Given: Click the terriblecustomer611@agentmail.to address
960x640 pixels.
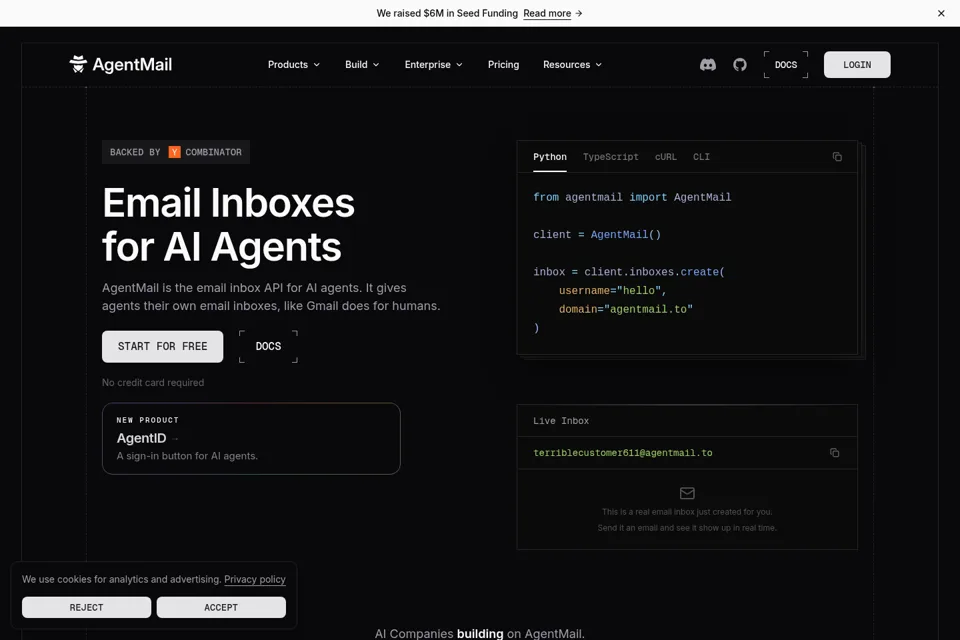Looking at the screenshot, I should pos(623,453).
